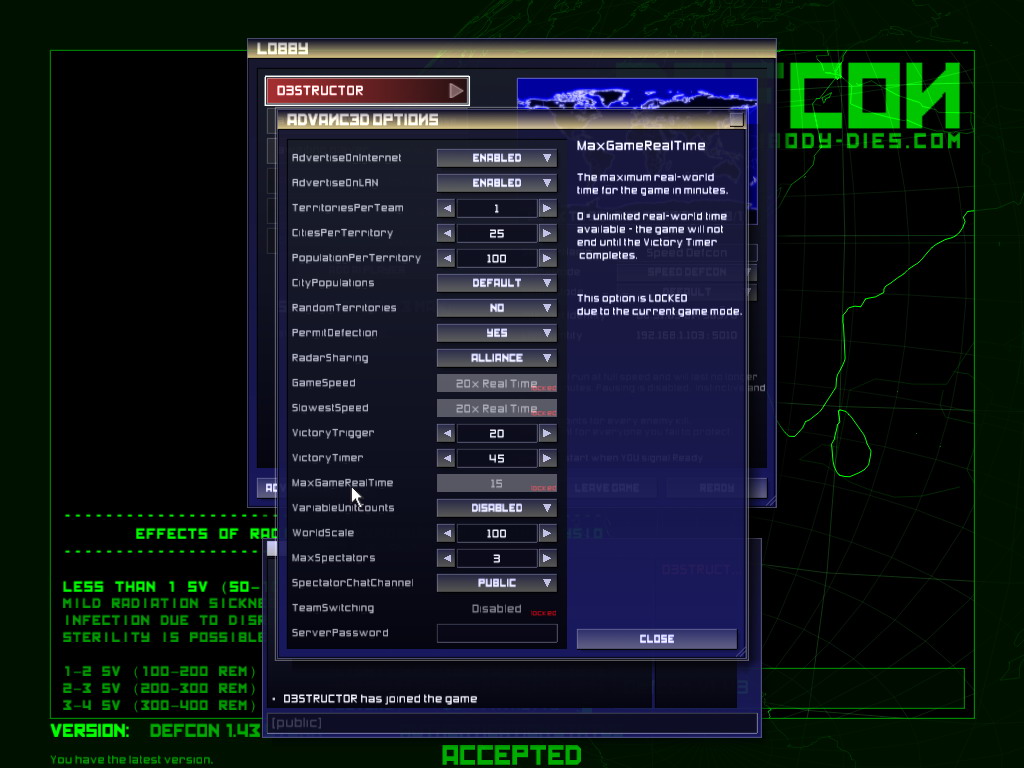
Task: Open the RandomTerritories dropdown
Action: pyautogui.click(x=497, y=308)
